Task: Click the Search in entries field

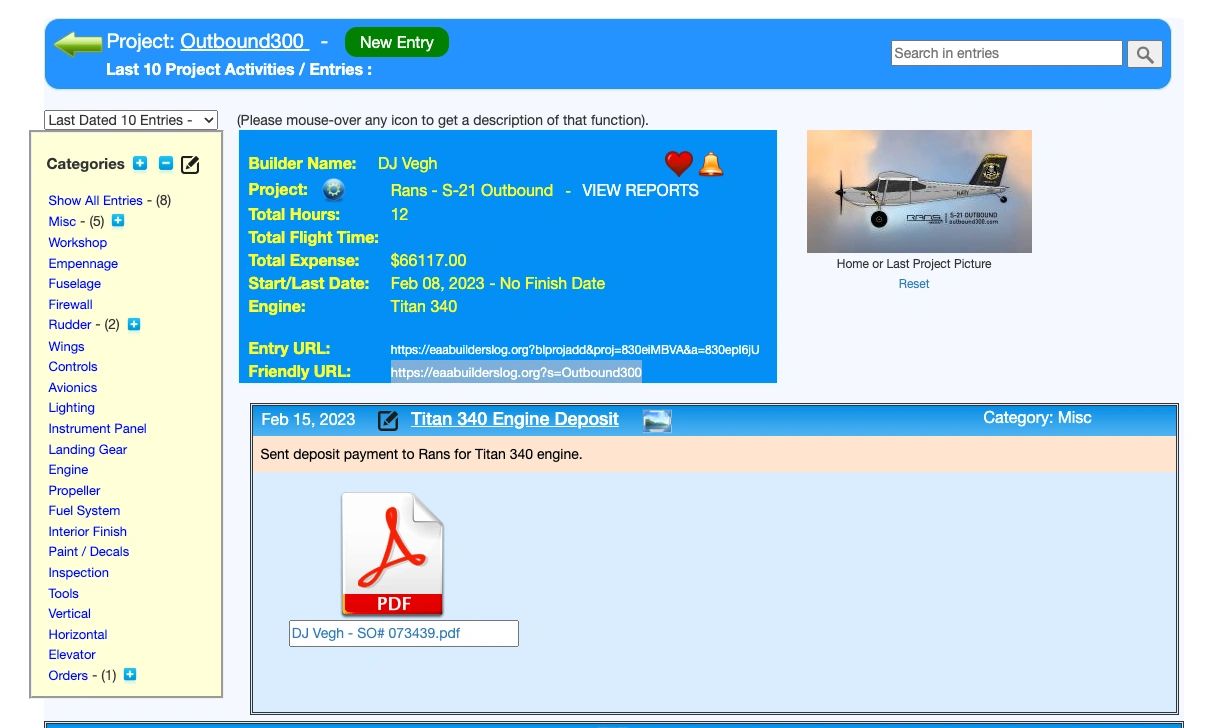Action: coord(1006,54)
